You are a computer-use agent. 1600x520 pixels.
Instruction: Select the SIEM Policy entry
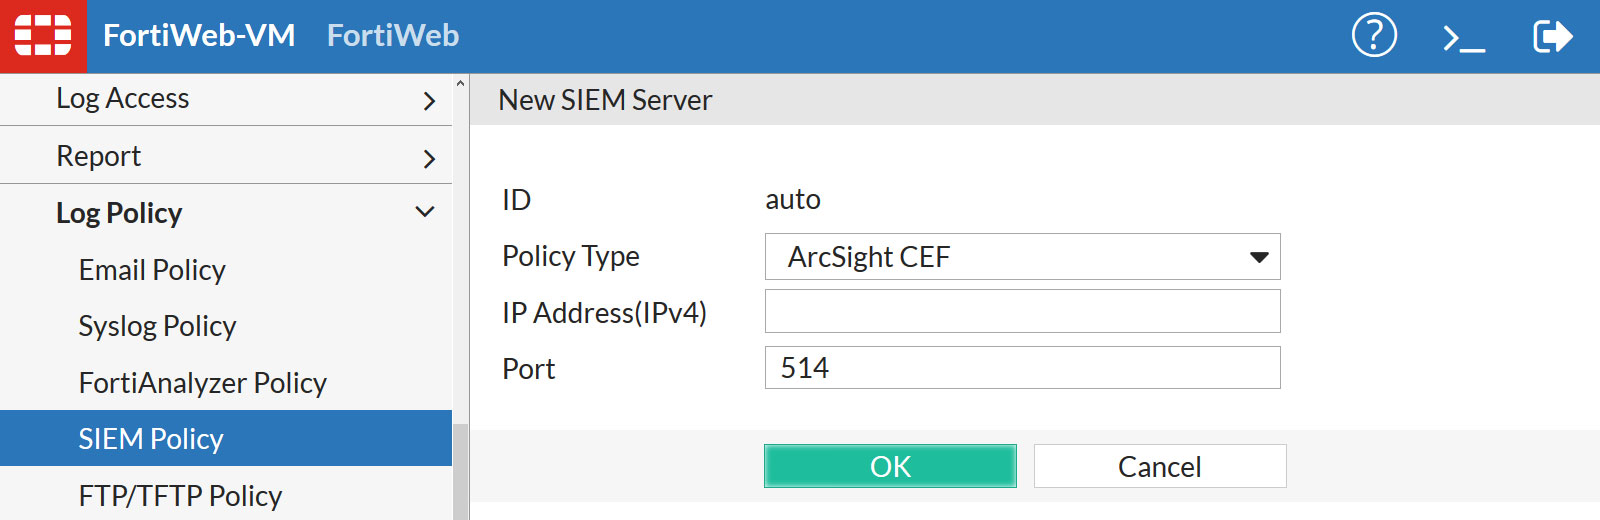pyautogui.click(x=151, y=439)
